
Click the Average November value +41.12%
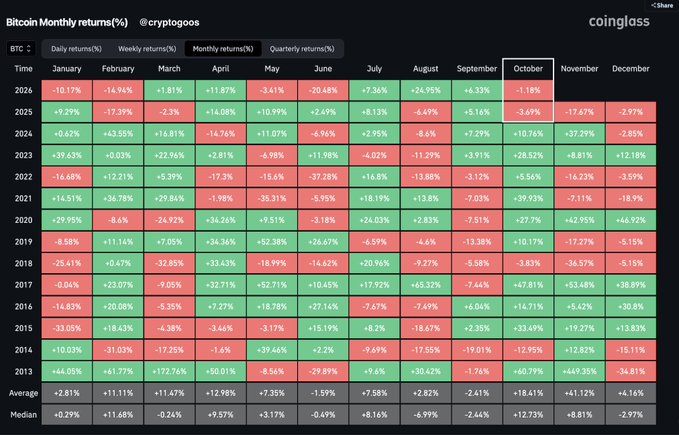pyautogui.click(x=579, y=393)
